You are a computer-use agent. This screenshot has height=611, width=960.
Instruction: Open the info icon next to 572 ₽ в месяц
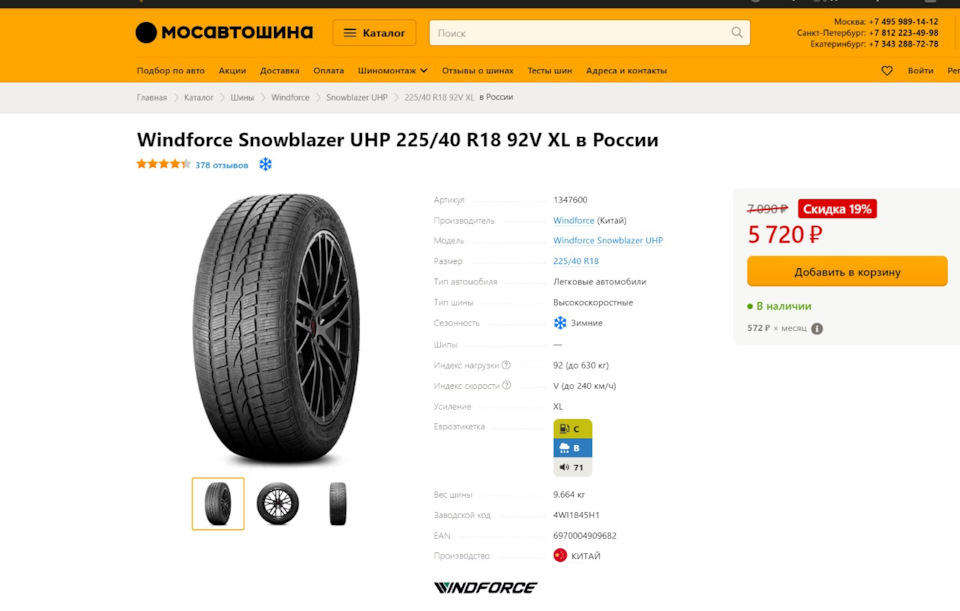(x=817, y=327)
